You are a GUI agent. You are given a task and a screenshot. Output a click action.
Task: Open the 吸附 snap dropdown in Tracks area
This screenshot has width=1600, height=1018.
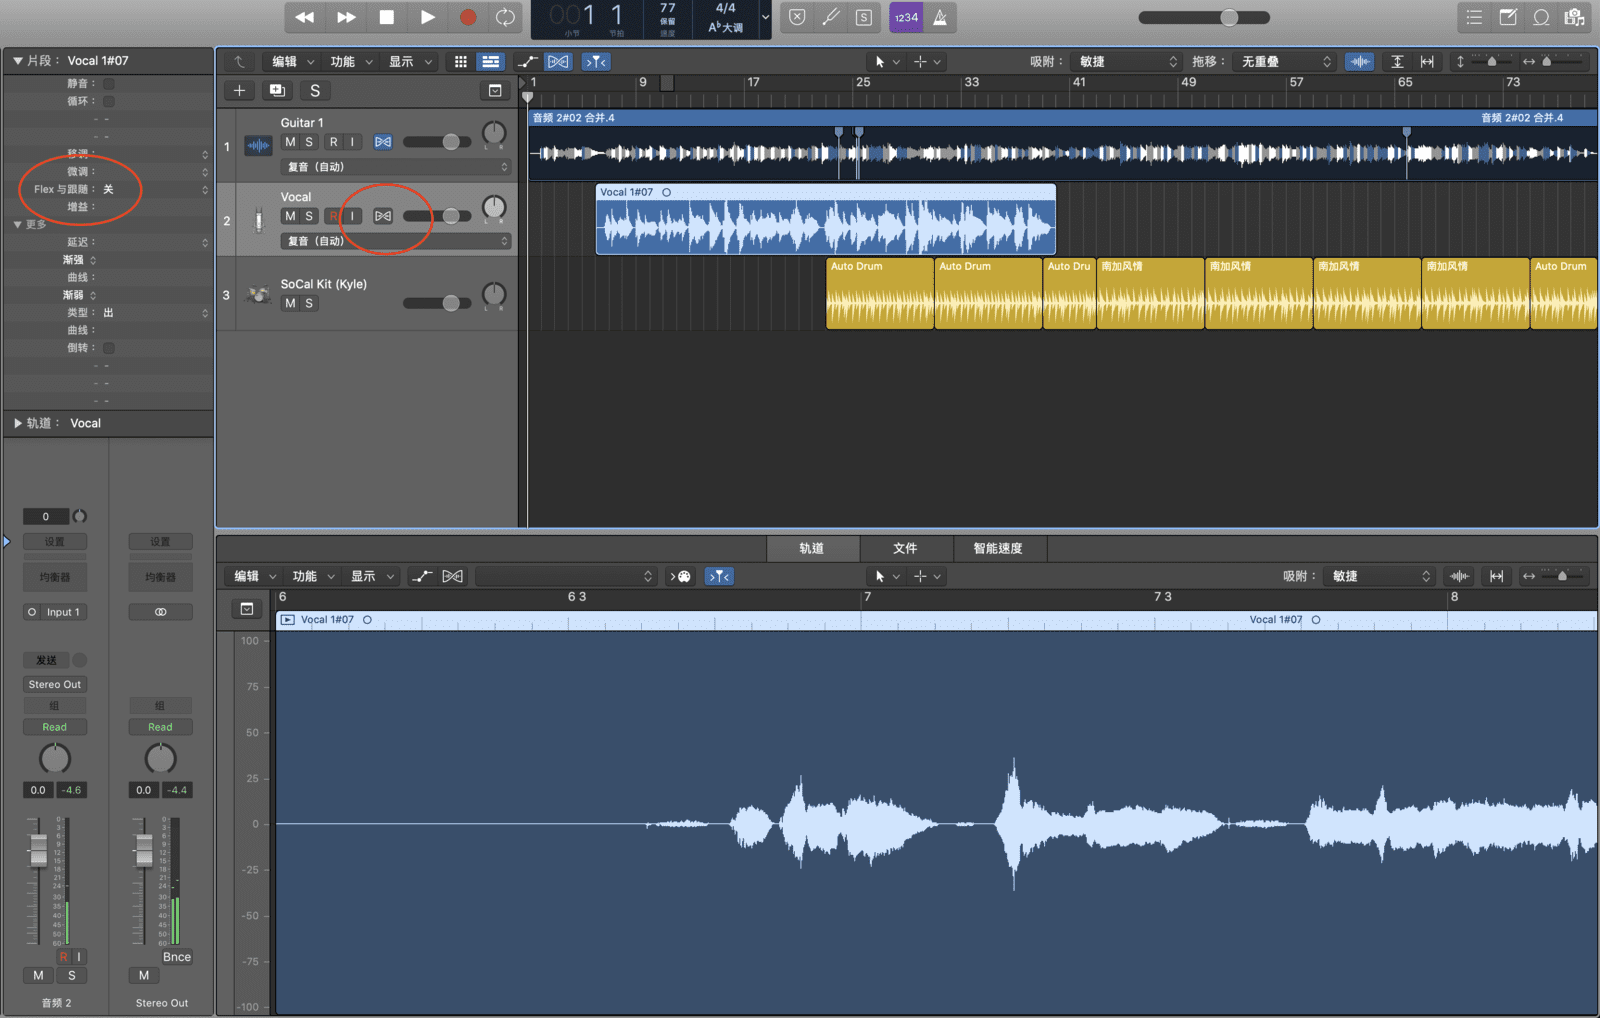(1128, 62)
